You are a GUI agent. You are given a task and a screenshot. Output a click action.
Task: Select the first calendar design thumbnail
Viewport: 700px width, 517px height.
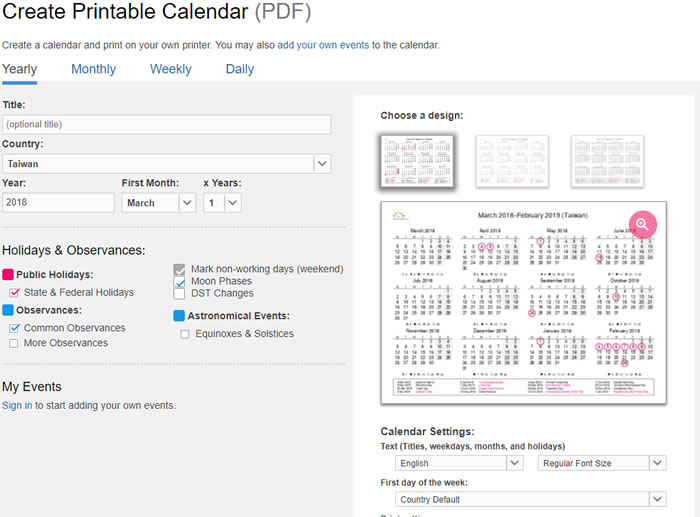coord(417,161)
